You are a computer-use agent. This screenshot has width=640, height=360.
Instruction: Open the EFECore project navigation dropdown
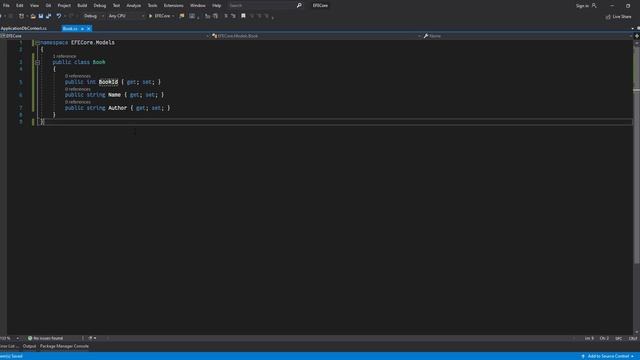coord(105,36)
